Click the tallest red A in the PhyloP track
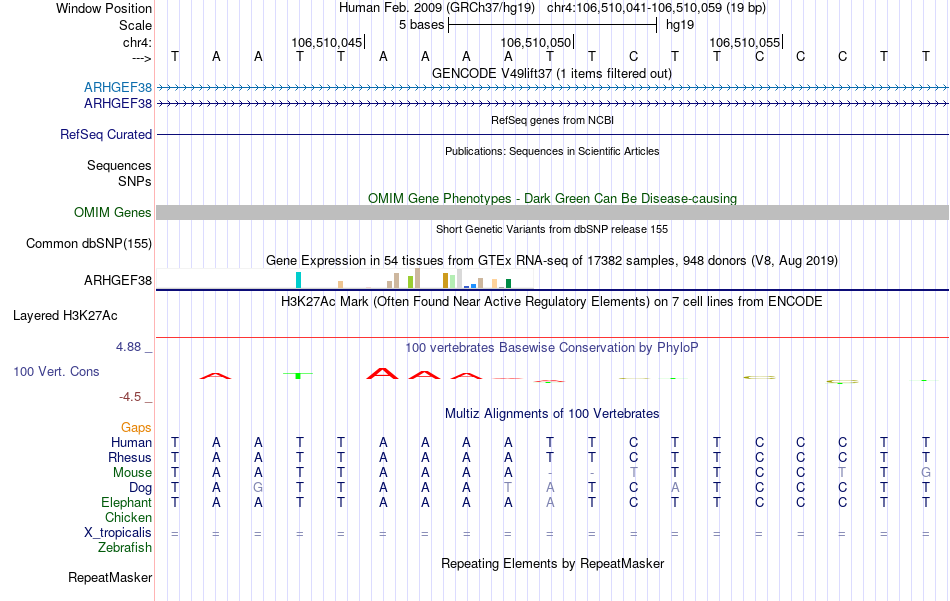This screenshot has height=601, width=950. (x=383, y=373)
